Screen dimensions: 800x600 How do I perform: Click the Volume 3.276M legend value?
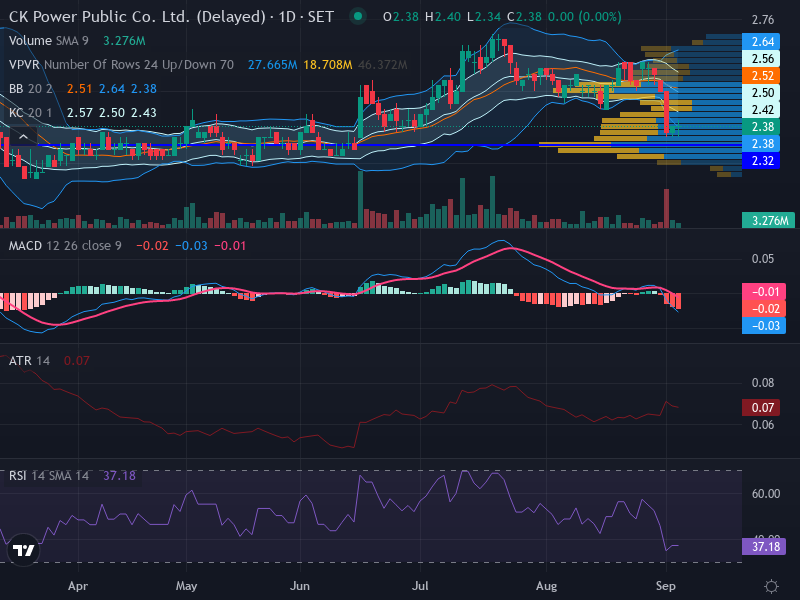[x=124, y=41]
